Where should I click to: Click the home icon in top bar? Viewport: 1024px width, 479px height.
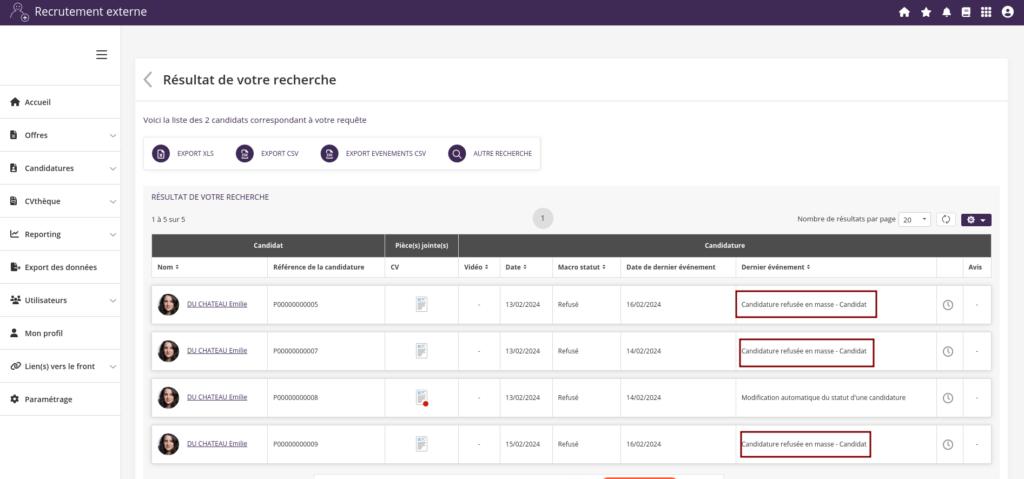point(904,12)
